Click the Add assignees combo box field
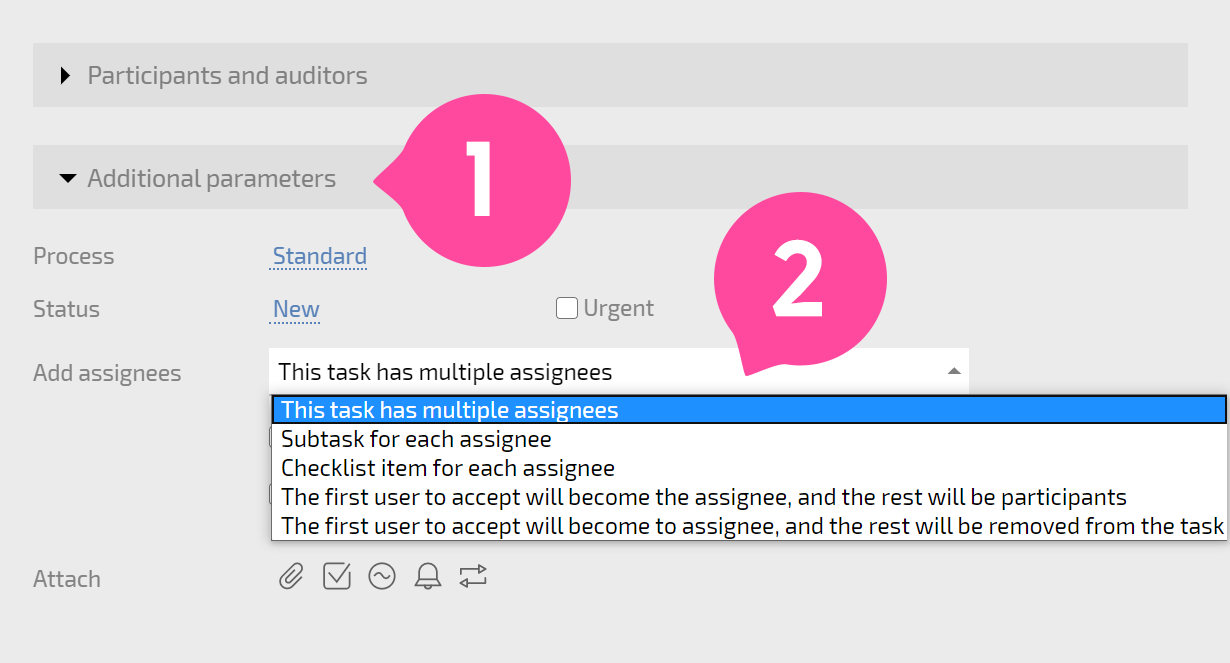Viewport: 1230px width, 663px height. tap(619, 372)
